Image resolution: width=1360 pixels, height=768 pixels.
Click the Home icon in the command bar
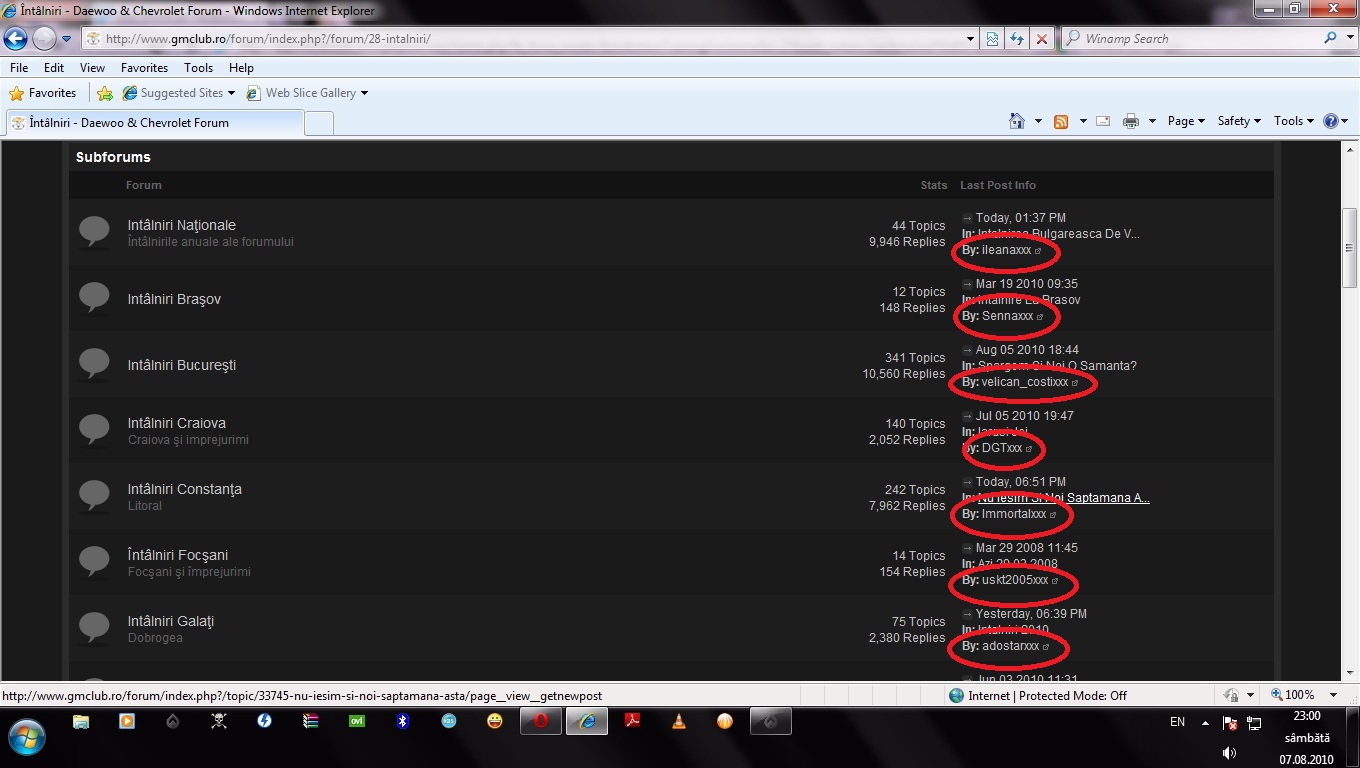pyautogui.click(x=1017, y=121)
